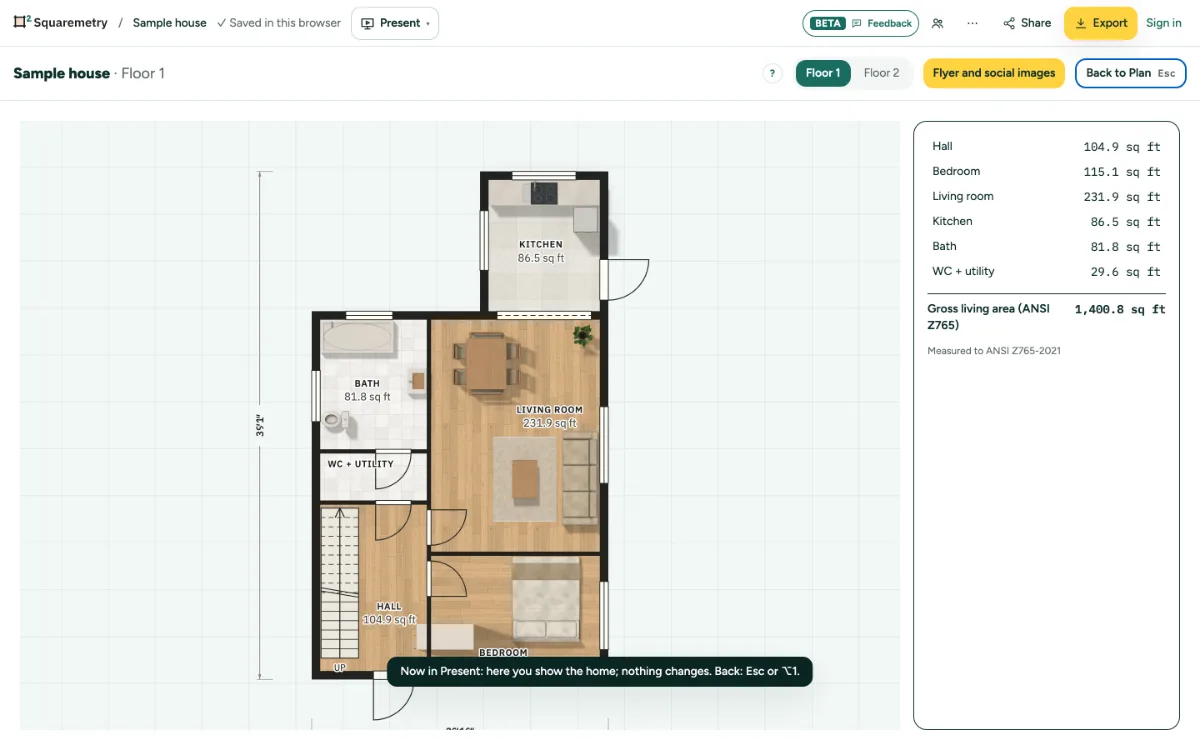
Task: Click the Kitchen 86.5 sq ft row
Action: pyautogui.click(x=1046, y=222)
